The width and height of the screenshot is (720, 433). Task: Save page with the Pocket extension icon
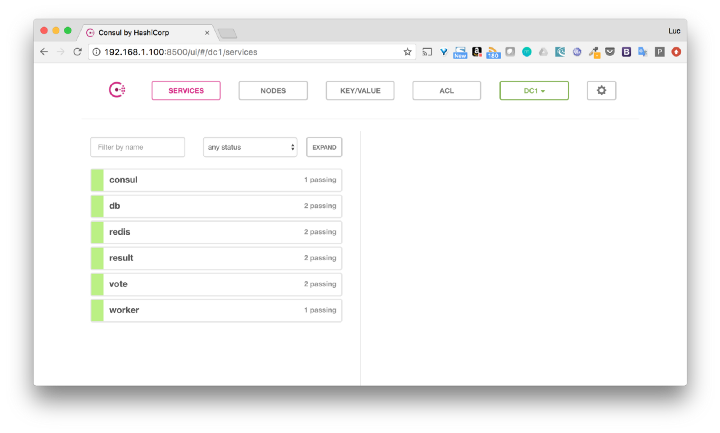610,52
